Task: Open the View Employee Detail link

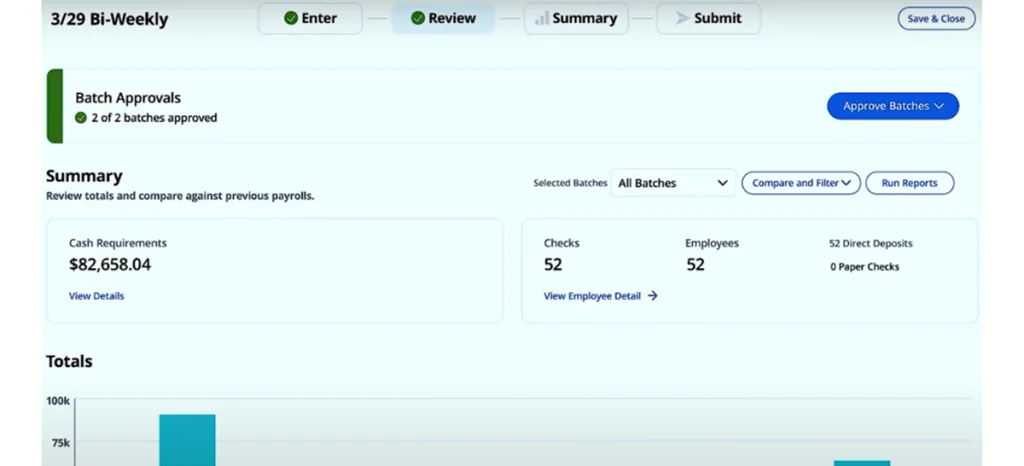Action: tap(592, 296)
